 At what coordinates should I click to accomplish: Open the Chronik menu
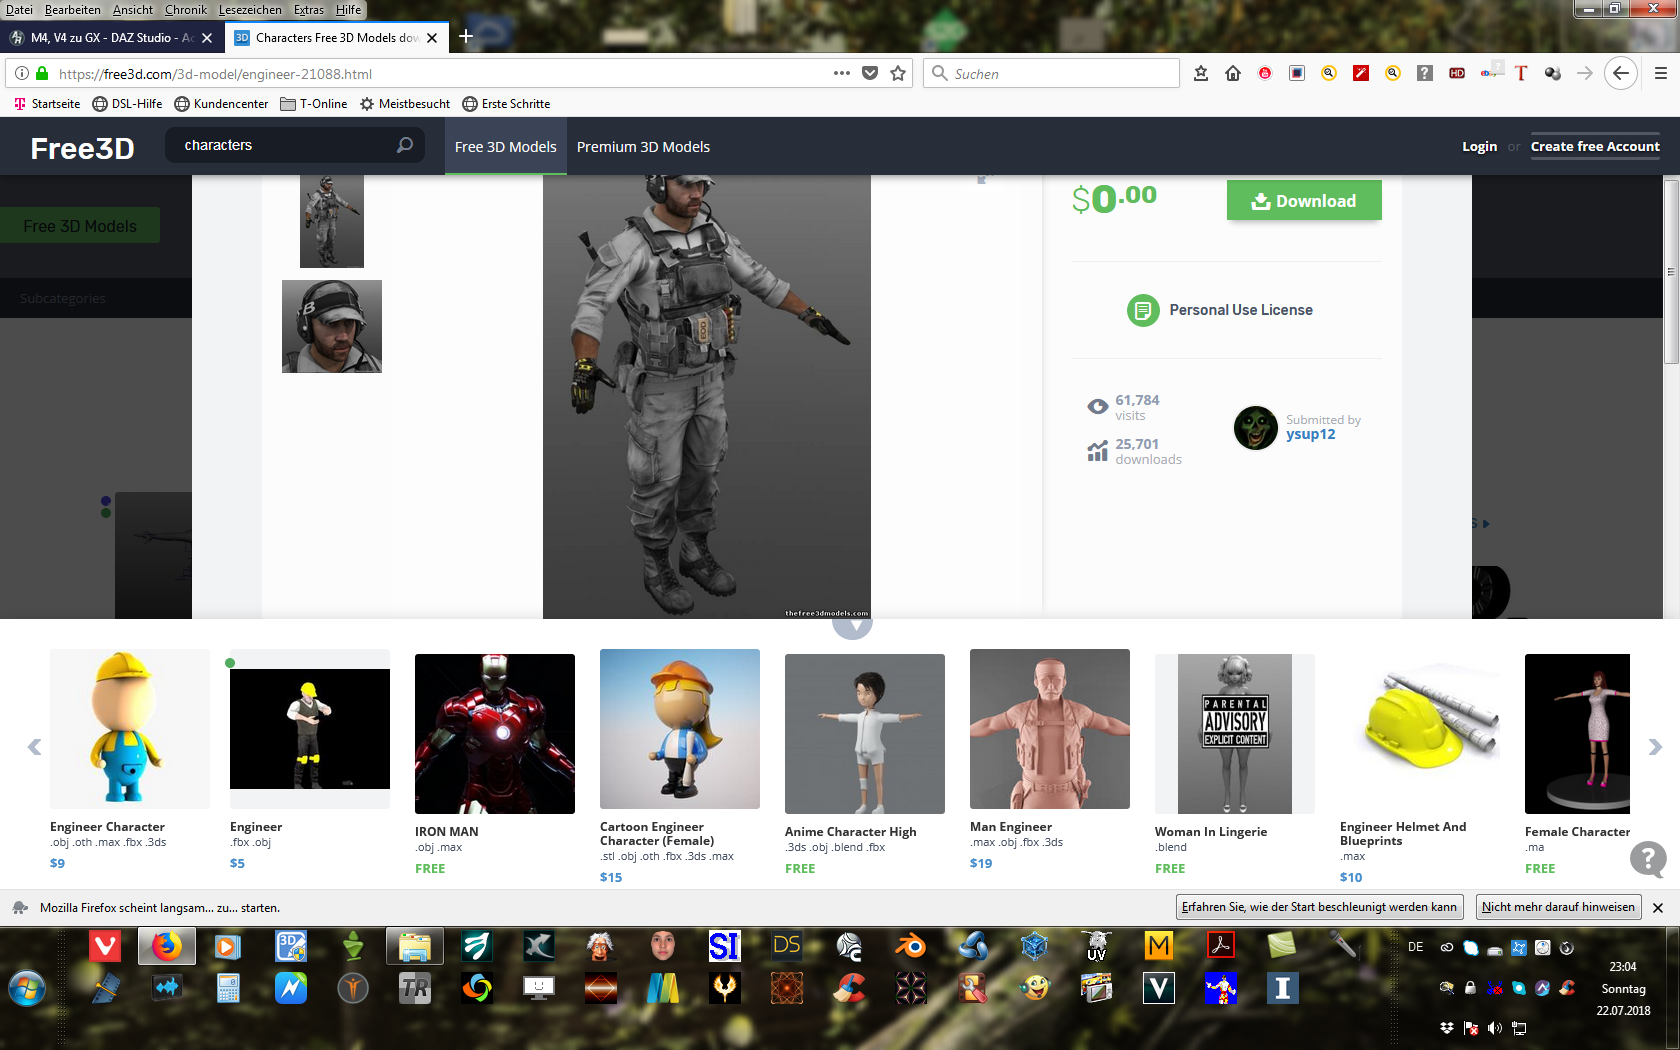click(x=186, y=10)
